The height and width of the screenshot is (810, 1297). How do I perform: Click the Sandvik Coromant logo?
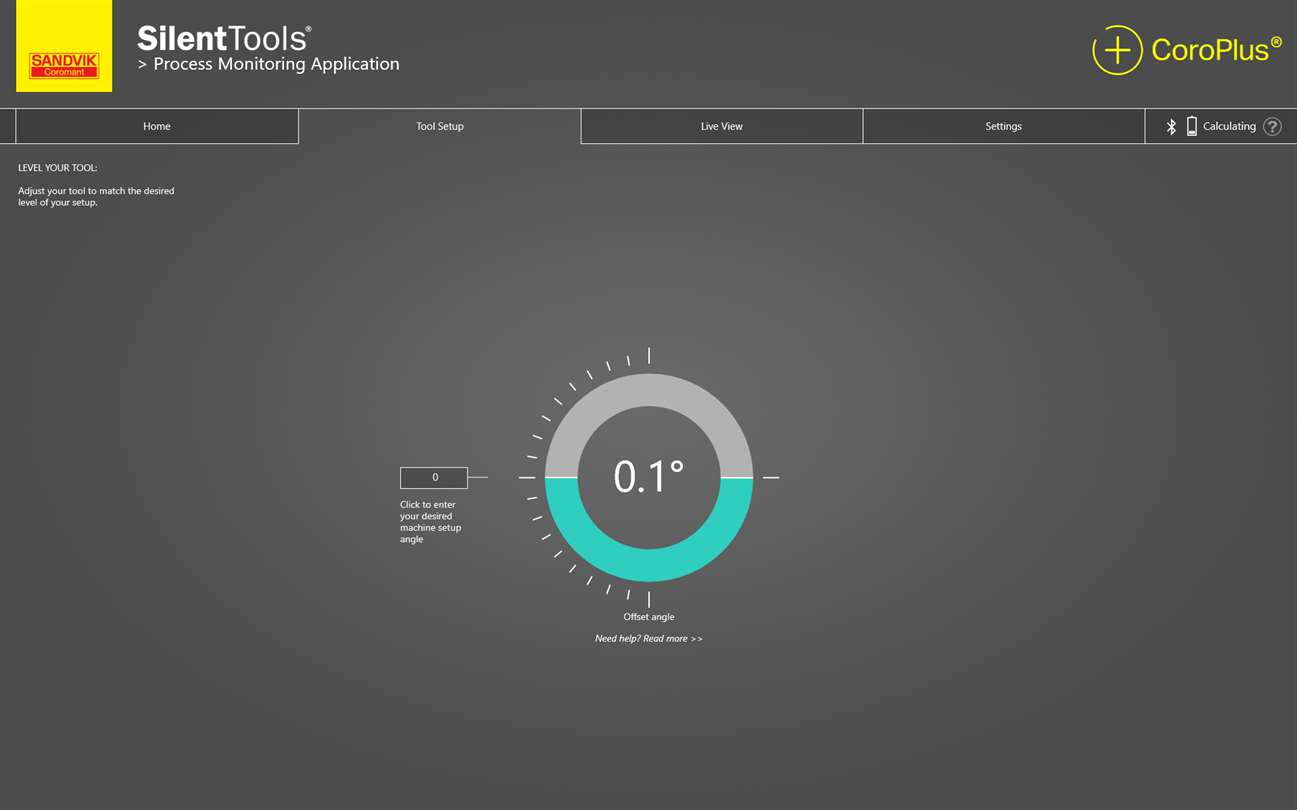(64, 46)
